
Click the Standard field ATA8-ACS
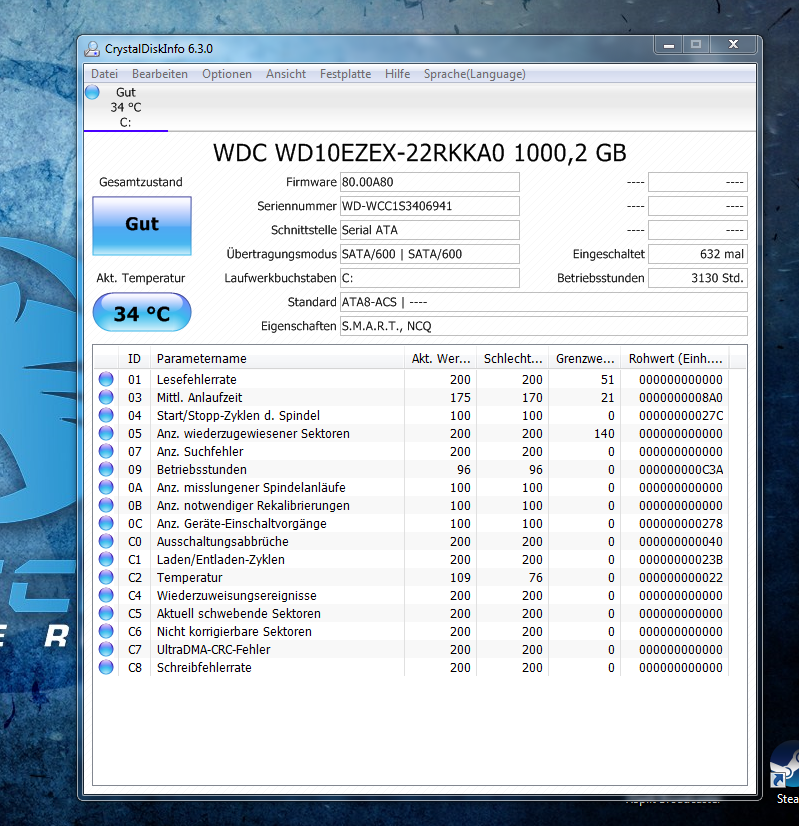pos(544,302)
